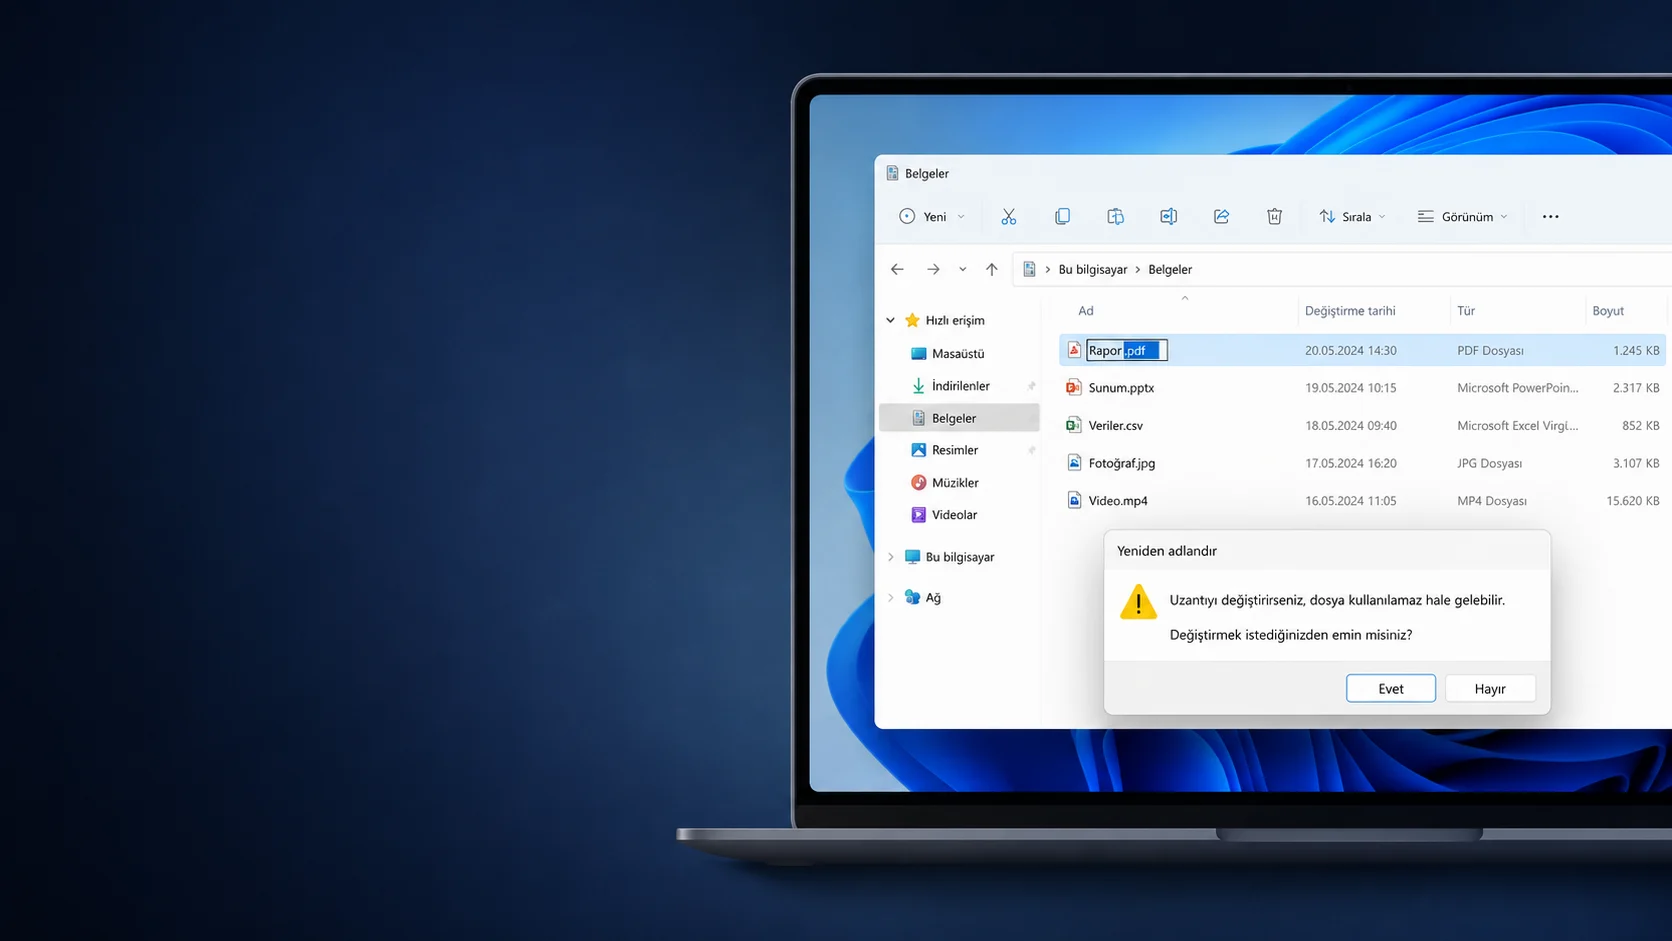1672x941 pixels.
Task: Open the Yeni new item dropdown
Action: point(932,216)
